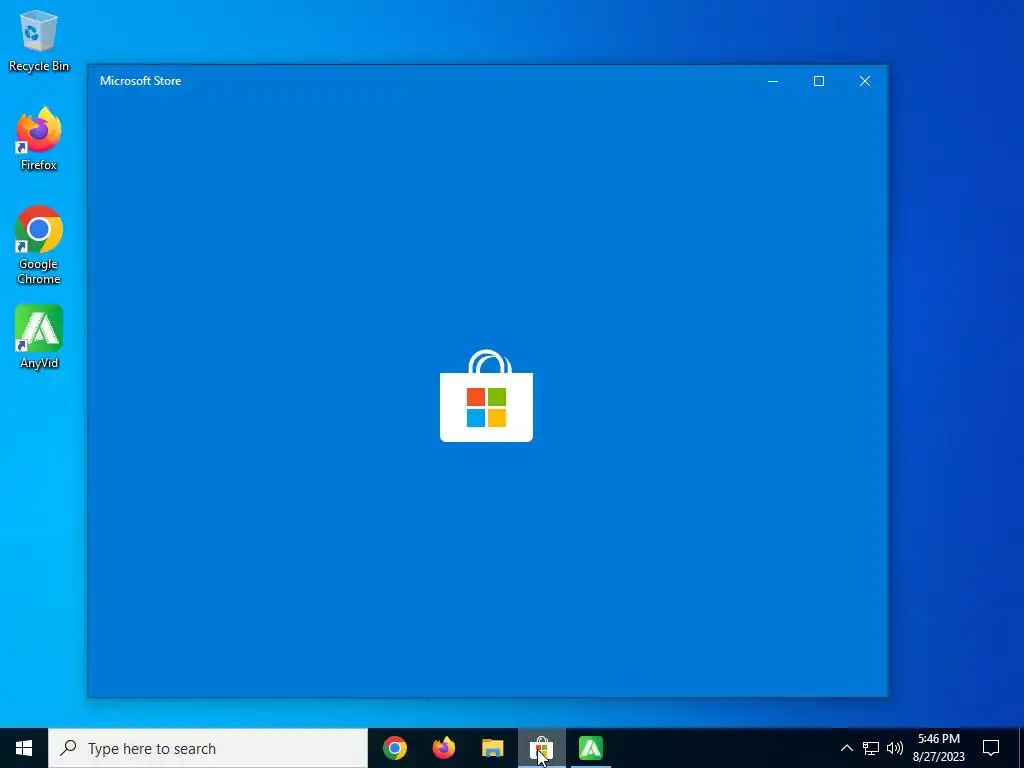Open File Explorer from the taskbar
The image size is (1024, 768).
pyautogui.click(x=493, y=748)
